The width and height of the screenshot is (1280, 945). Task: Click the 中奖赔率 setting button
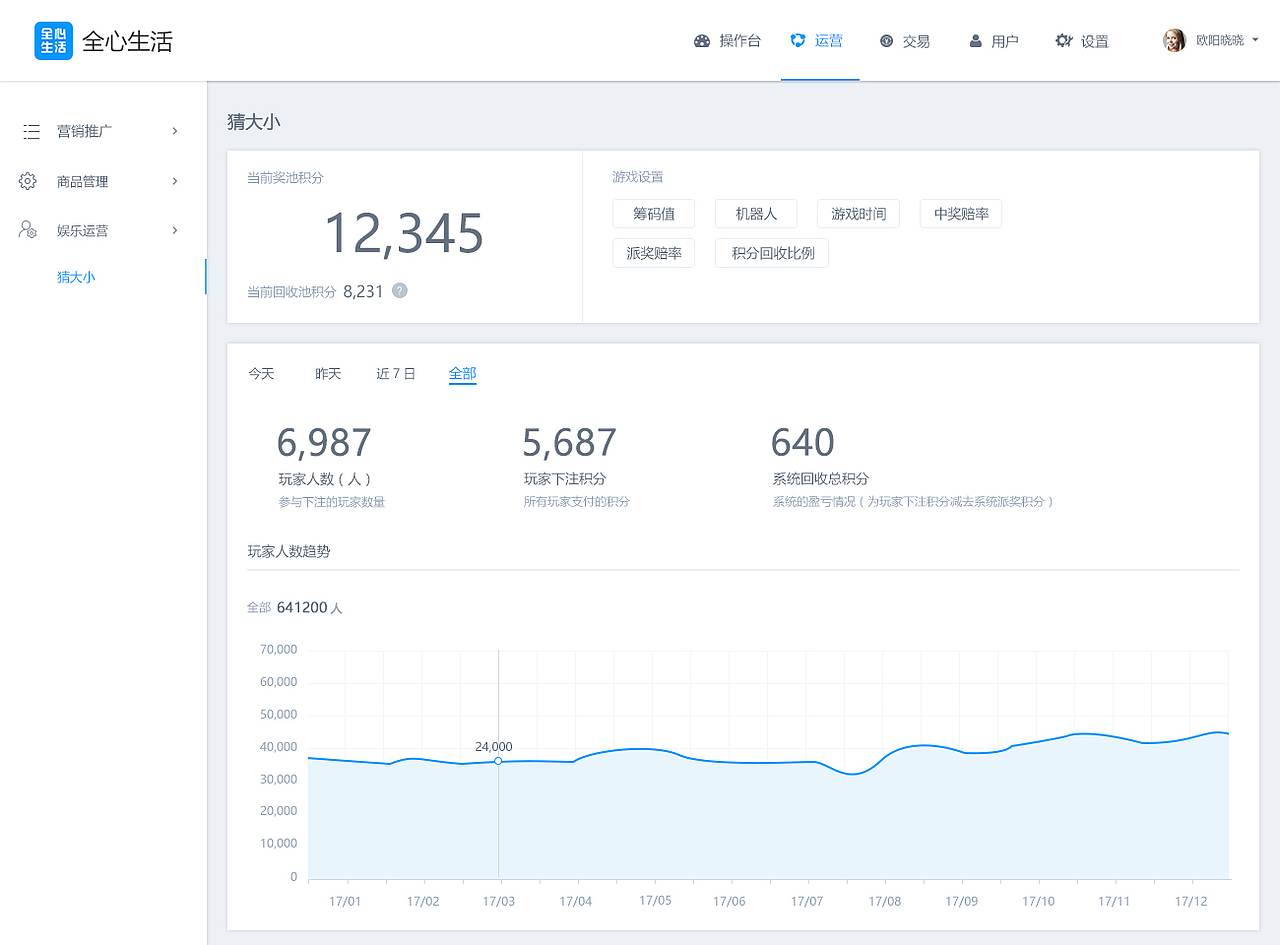tap(961, 213)
